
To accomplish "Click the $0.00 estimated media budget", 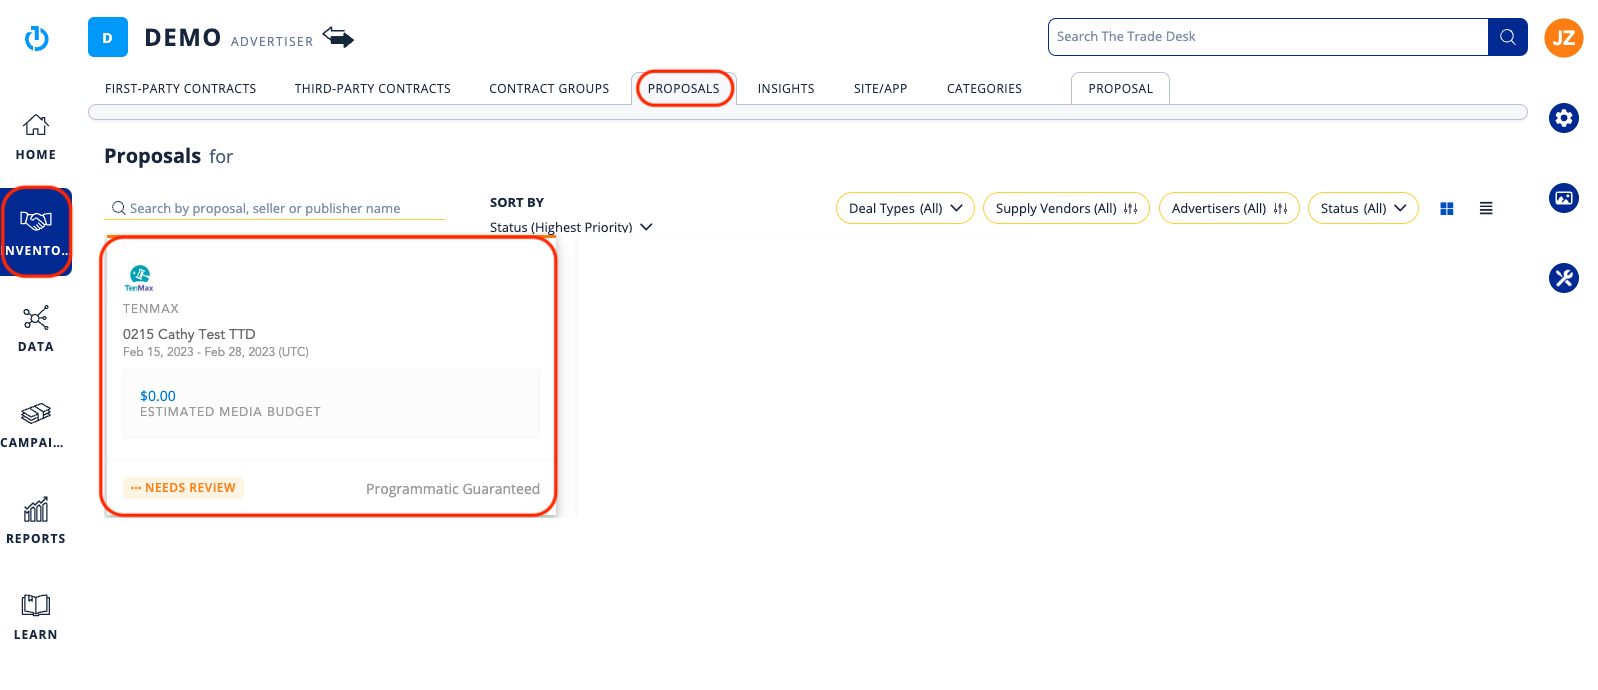I will pyautogui.click(x=158, y=396).
